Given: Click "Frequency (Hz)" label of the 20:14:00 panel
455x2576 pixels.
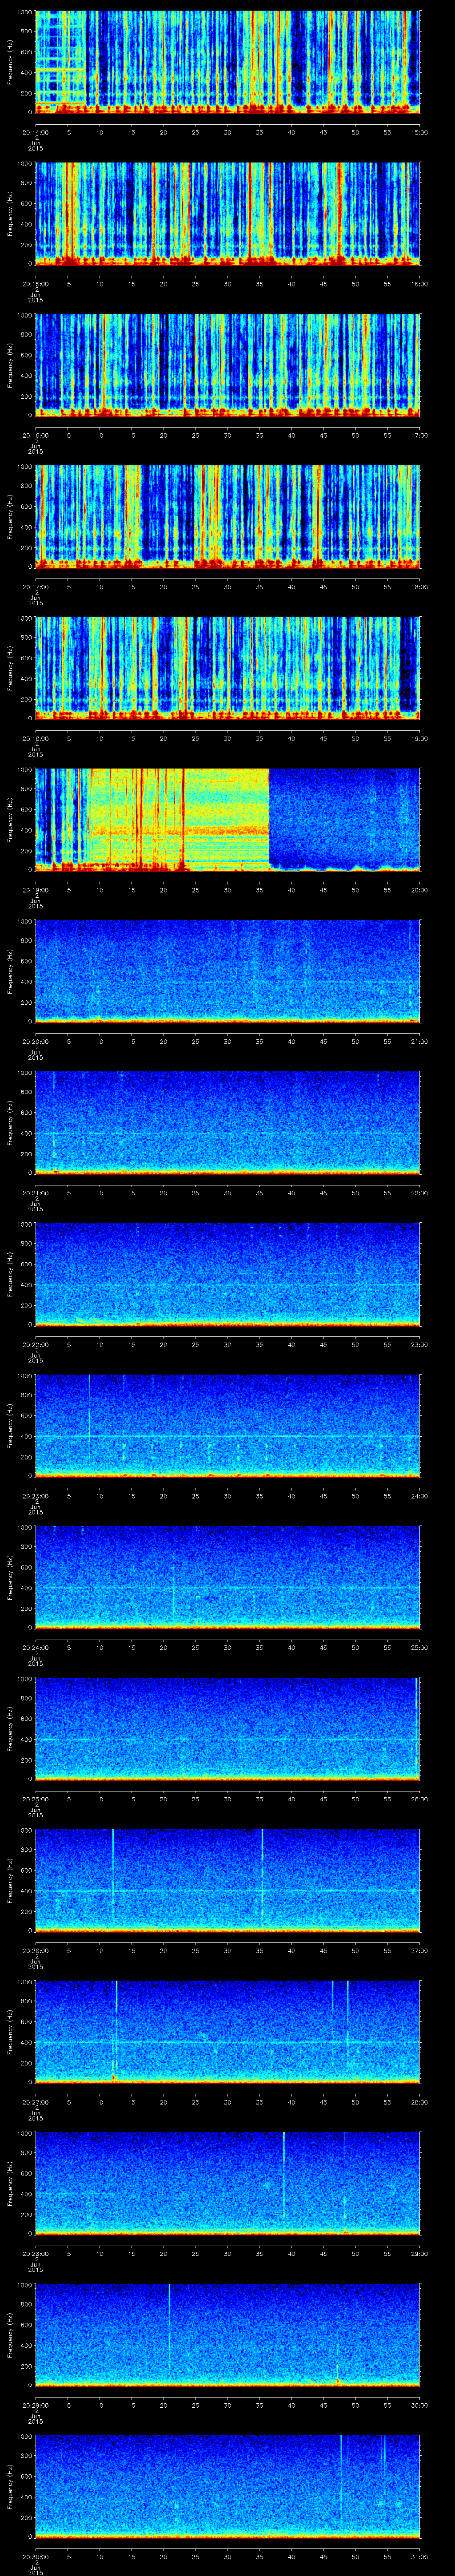Looking at the screenshot, I should point(10,63).
